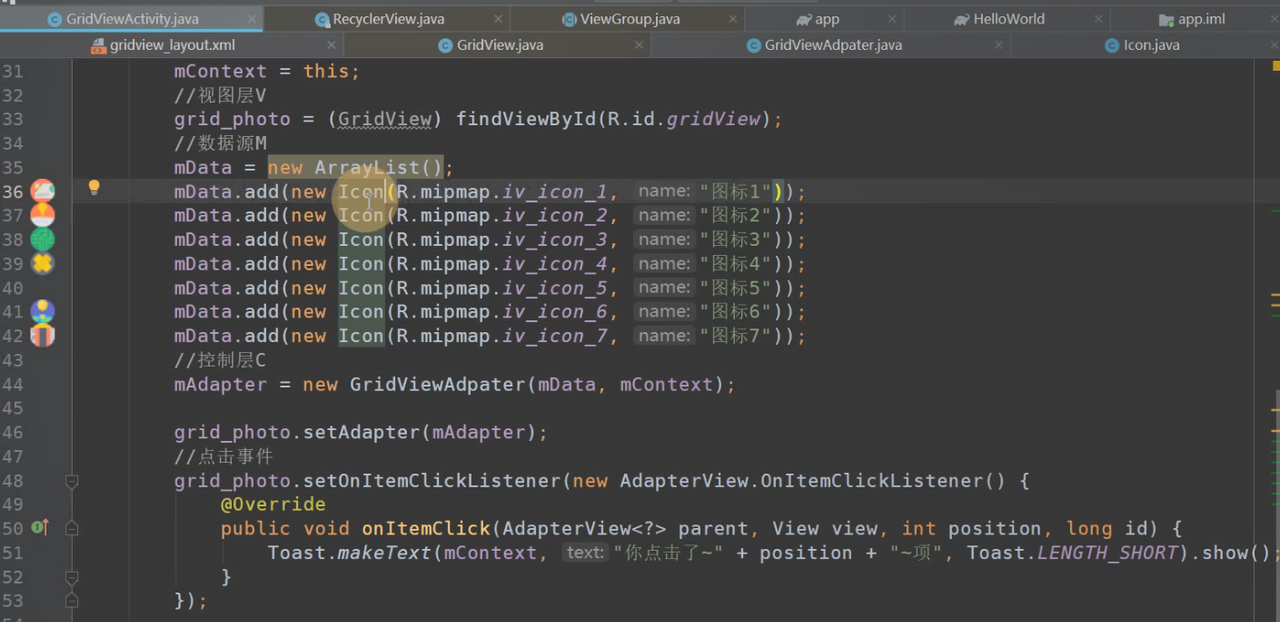
Task: Click the gutter image preview on line 42
Action: (x=42, y=336)
